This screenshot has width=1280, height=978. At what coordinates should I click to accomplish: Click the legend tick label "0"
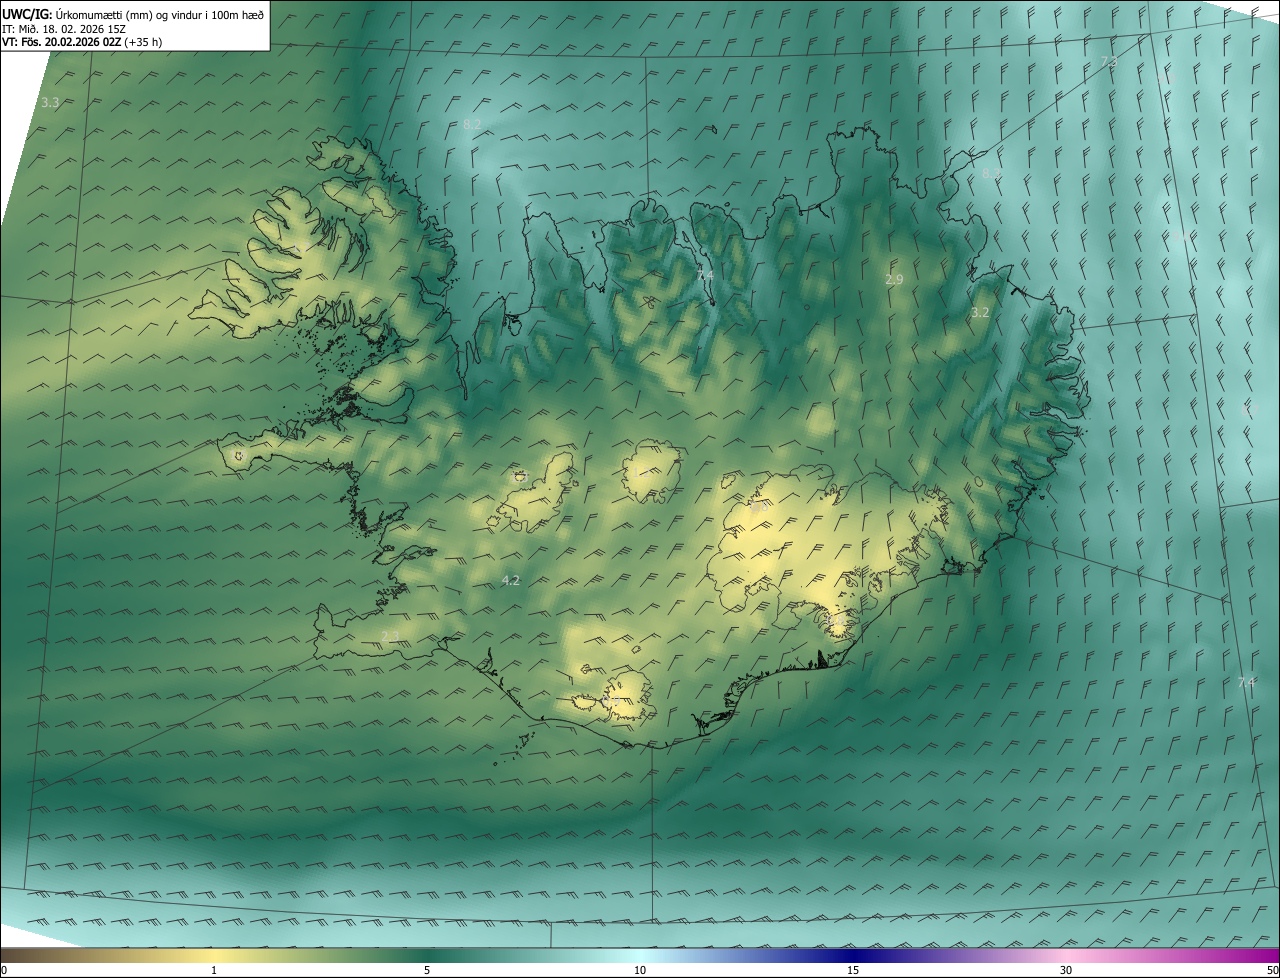[x=3, y=971]
